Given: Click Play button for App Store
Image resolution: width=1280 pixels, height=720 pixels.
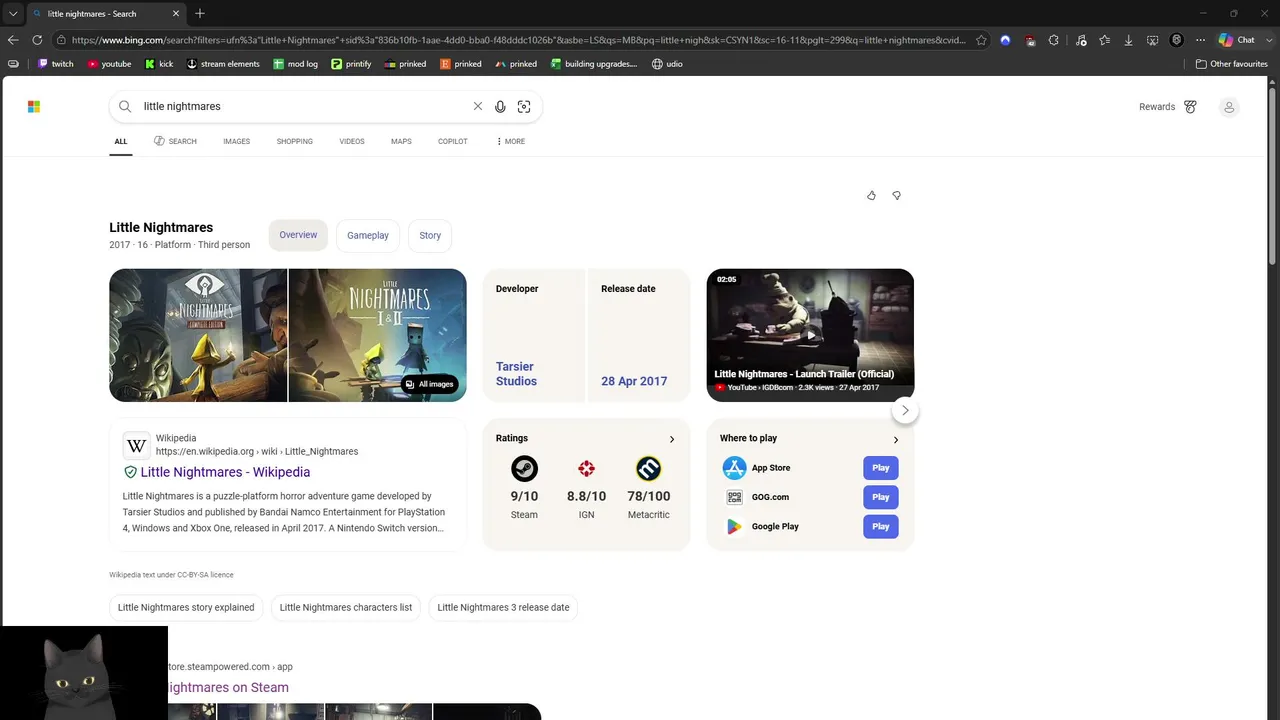Looking at the screenshot, I should point(881,468).
